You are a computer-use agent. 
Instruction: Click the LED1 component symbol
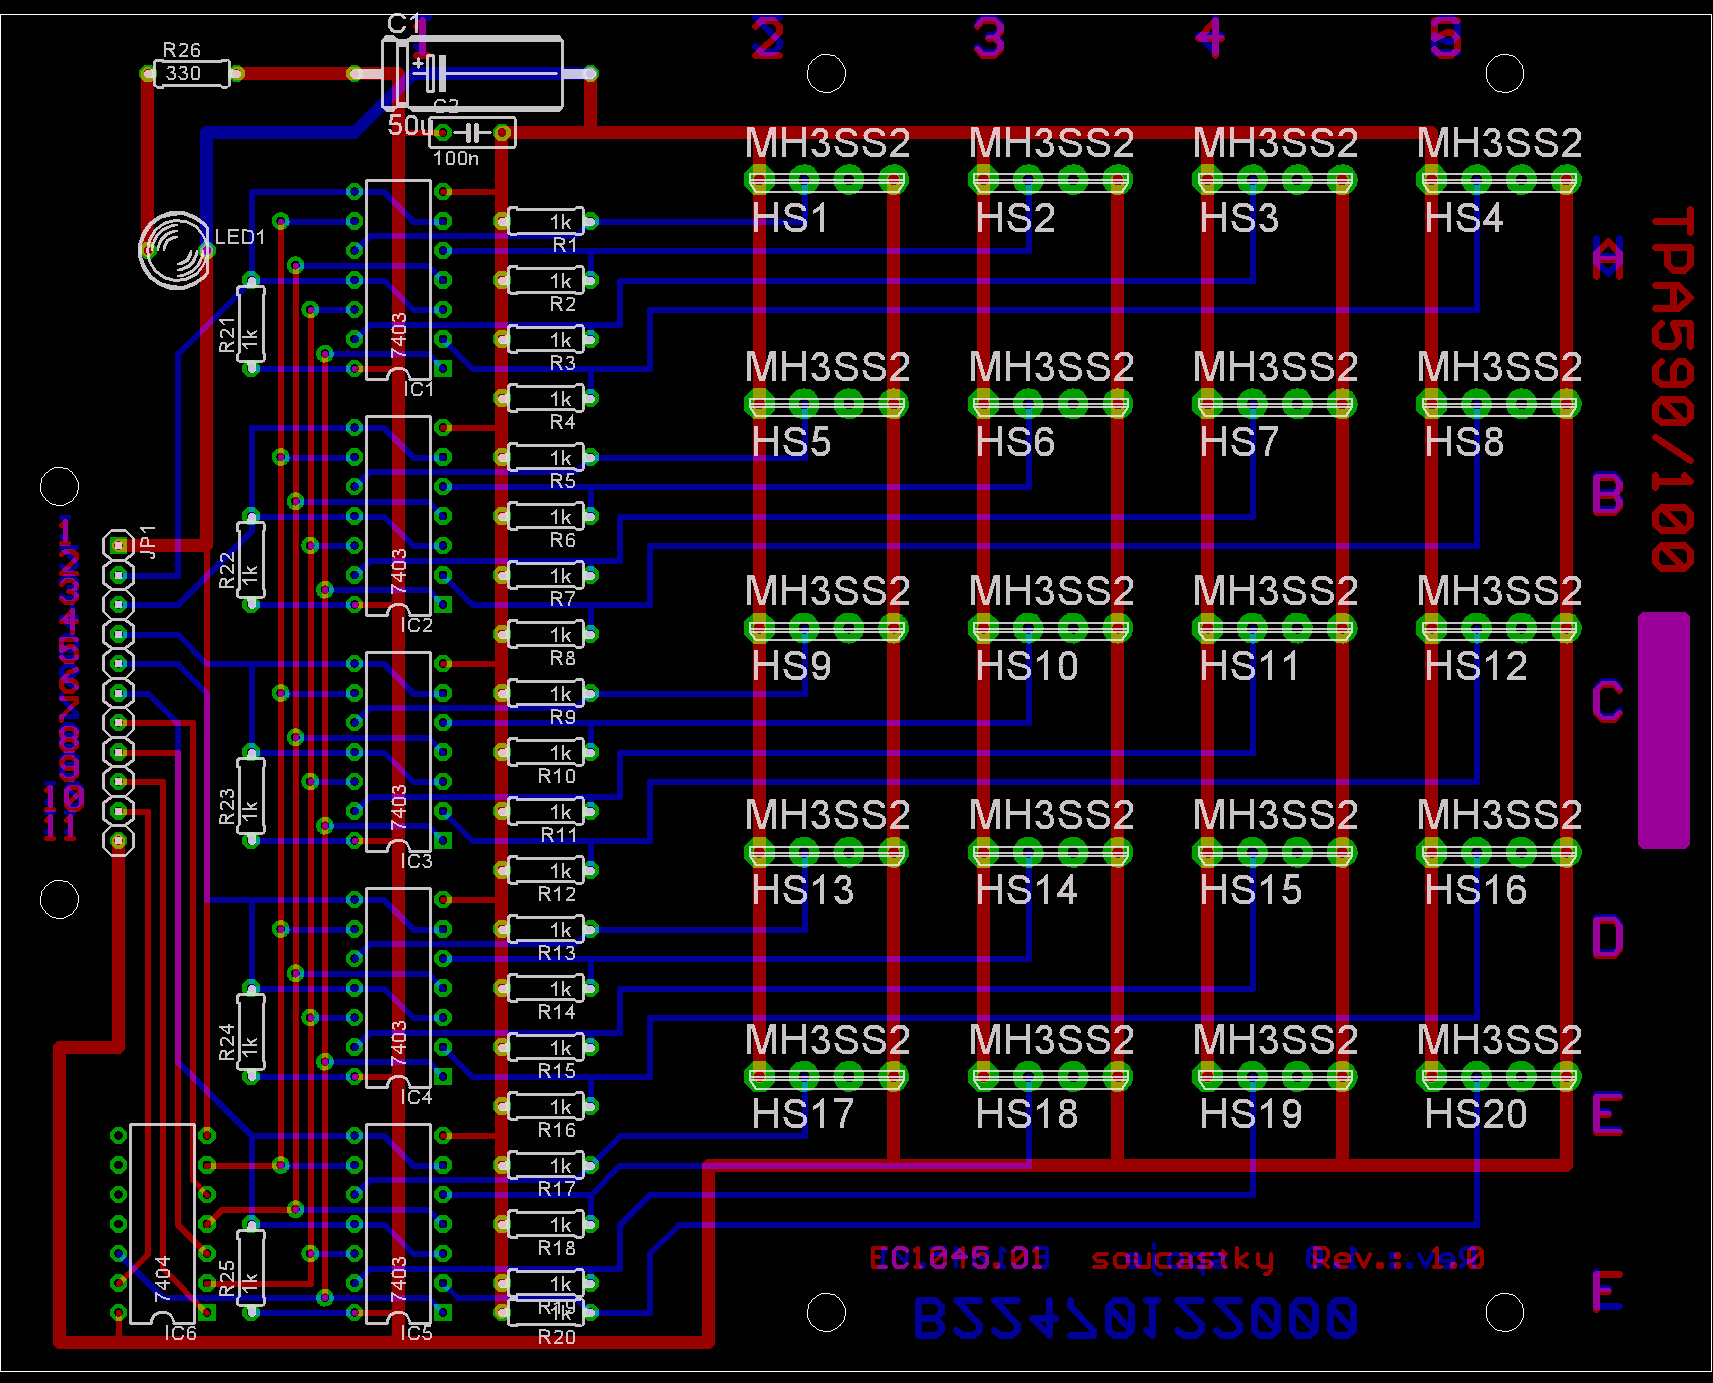pos(174,250)
